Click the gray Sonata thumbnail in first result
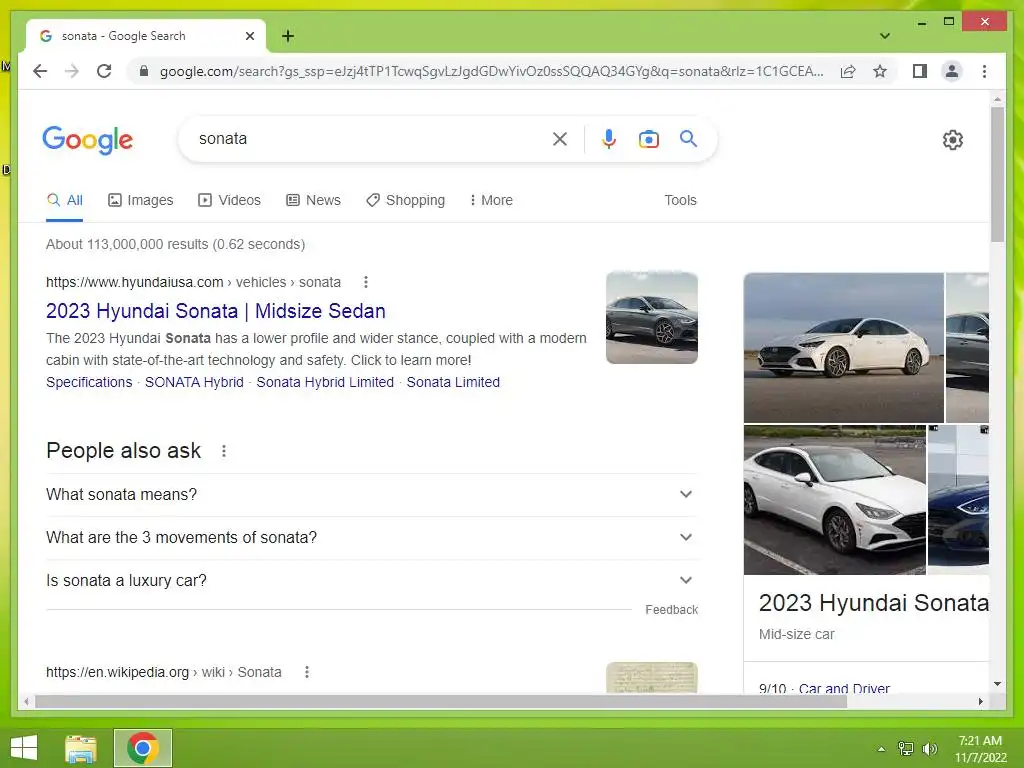Viewport: 1024px width, 768px height. point(652,318)
